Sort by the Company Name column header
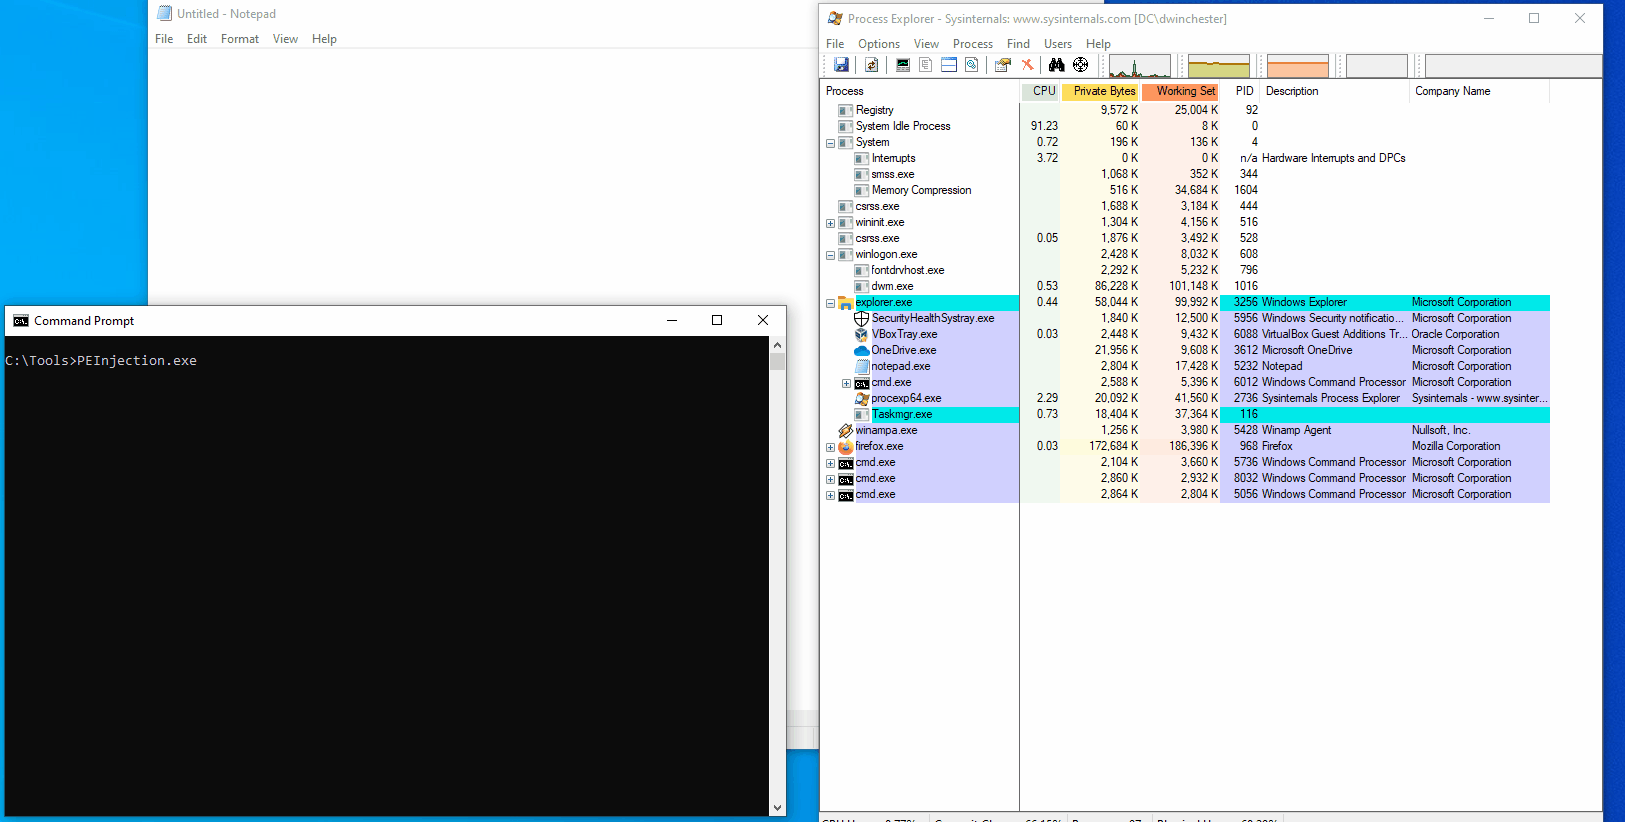Screen dimensions: 1625x822 pyautogui.click(x=1480, y=91)
